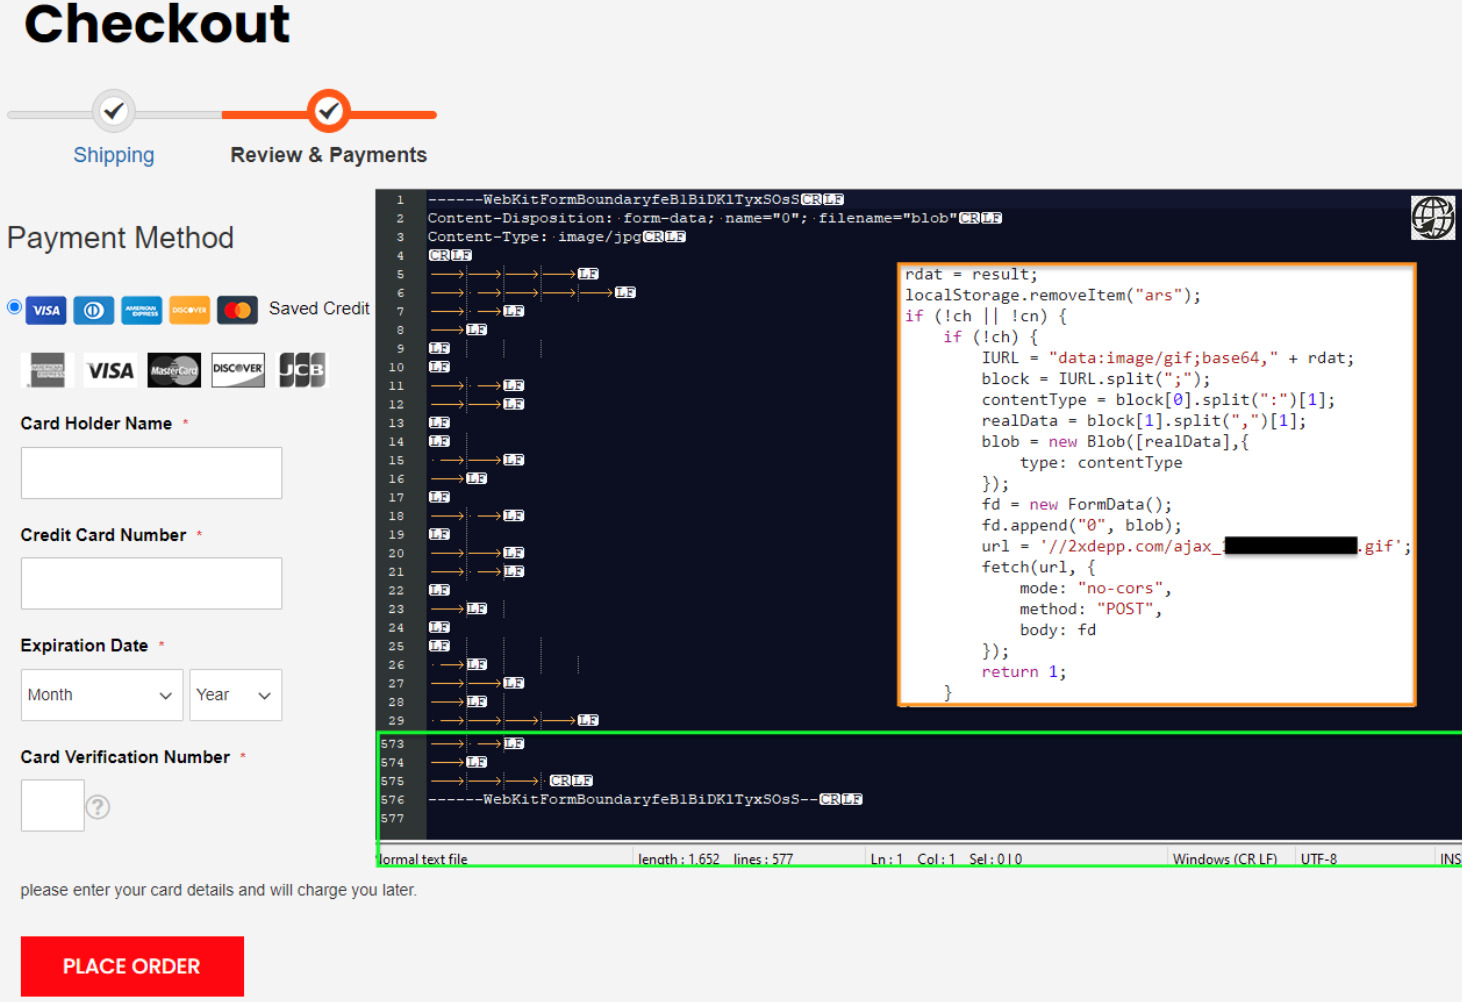1462x1002 pixels.
Task: Click the large VISA card logo
Action: [x=111, y=370]
